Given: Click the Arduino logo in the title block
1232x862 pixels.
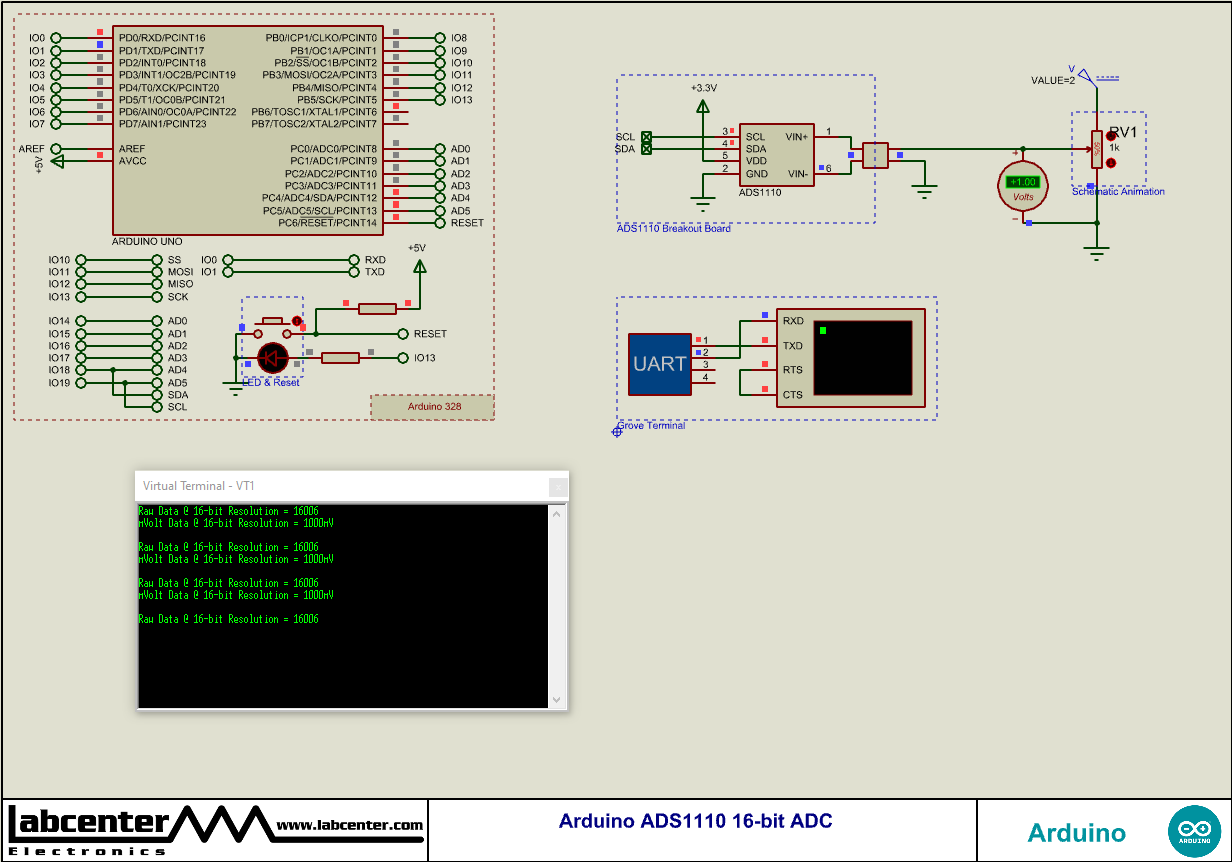Looking at the screenshot, I should [1196, 830].
